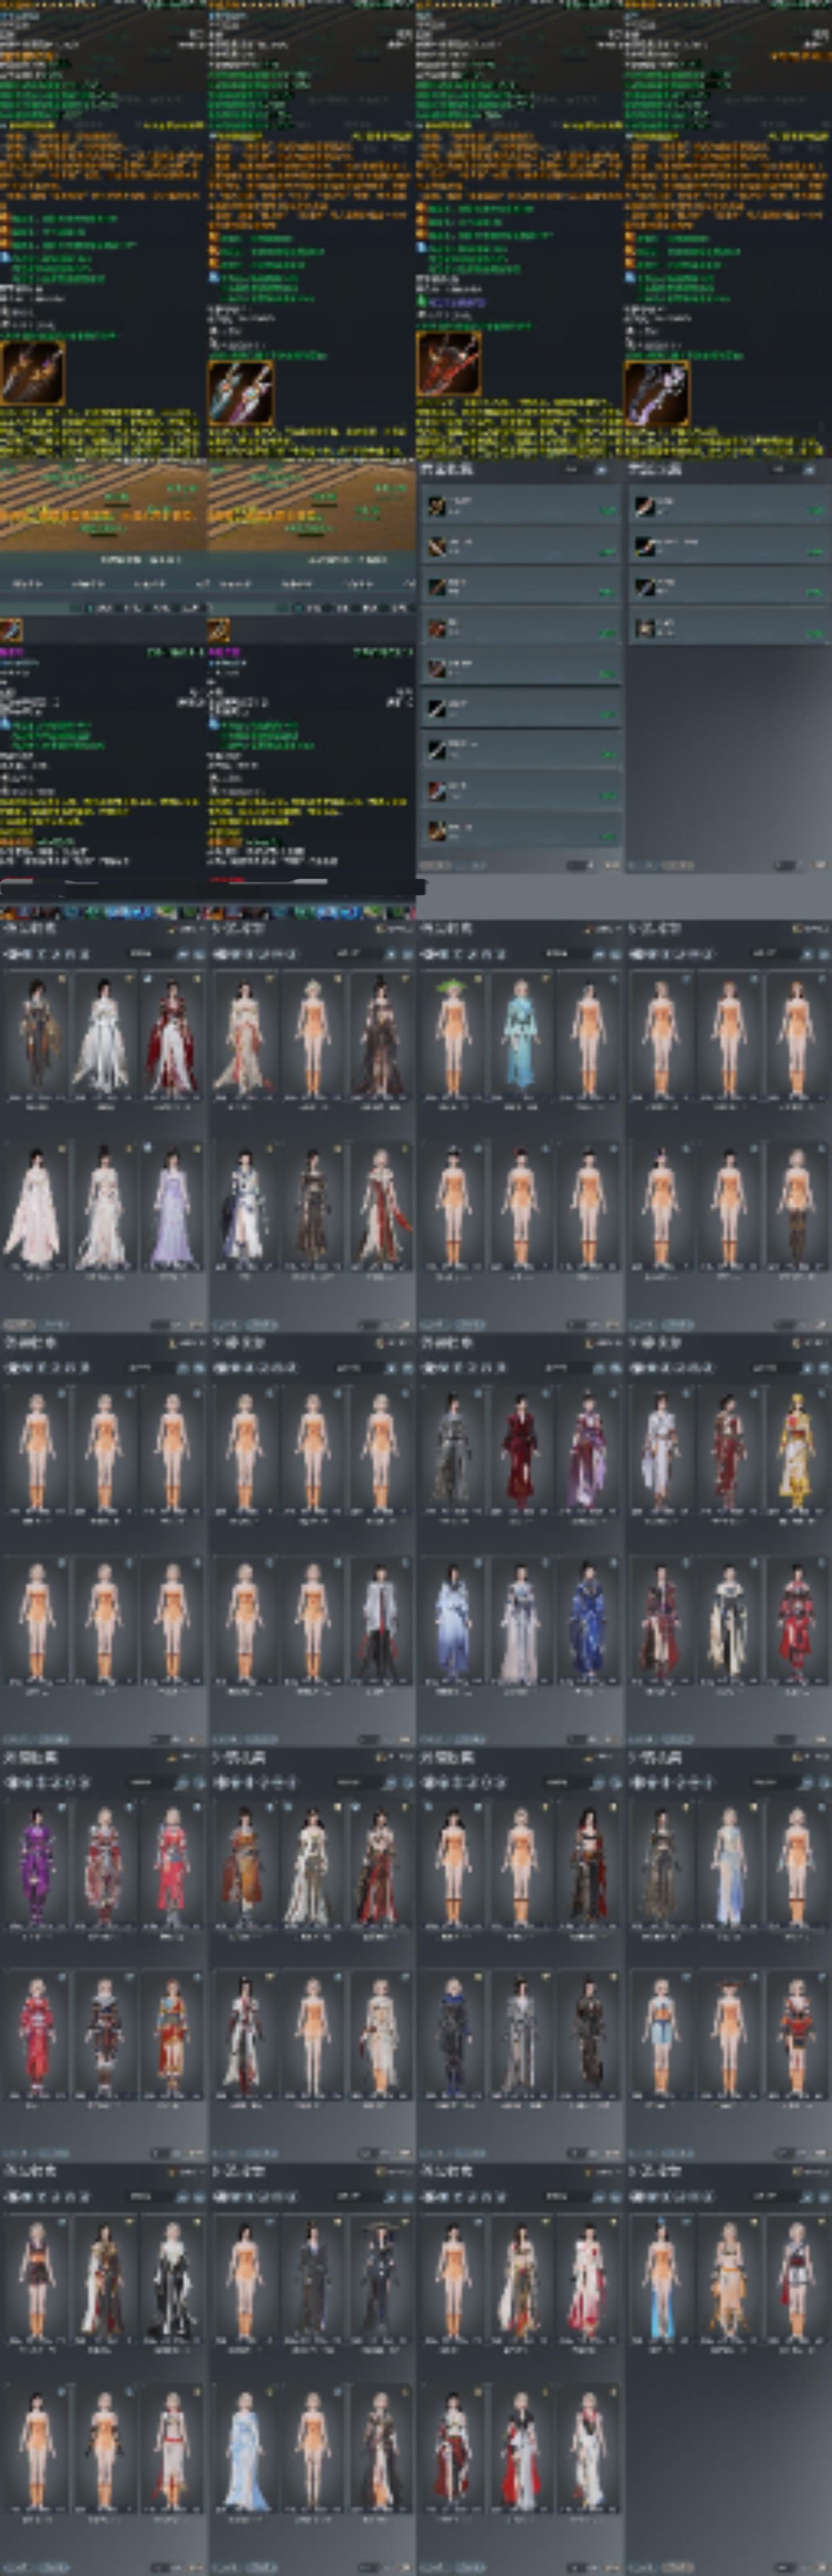This screenshot has width=832, height=2576.
Task: Open the red glowing weapon icon
Action: 449,364
